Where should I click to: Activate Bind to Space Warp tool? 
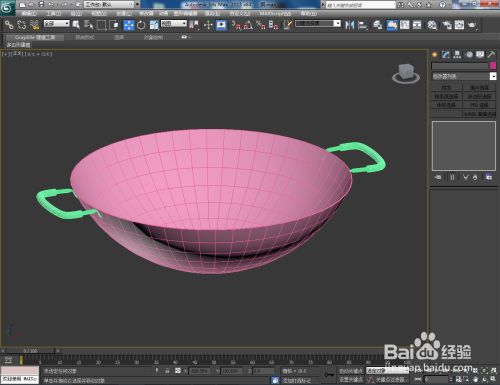[x=34, y=25]
